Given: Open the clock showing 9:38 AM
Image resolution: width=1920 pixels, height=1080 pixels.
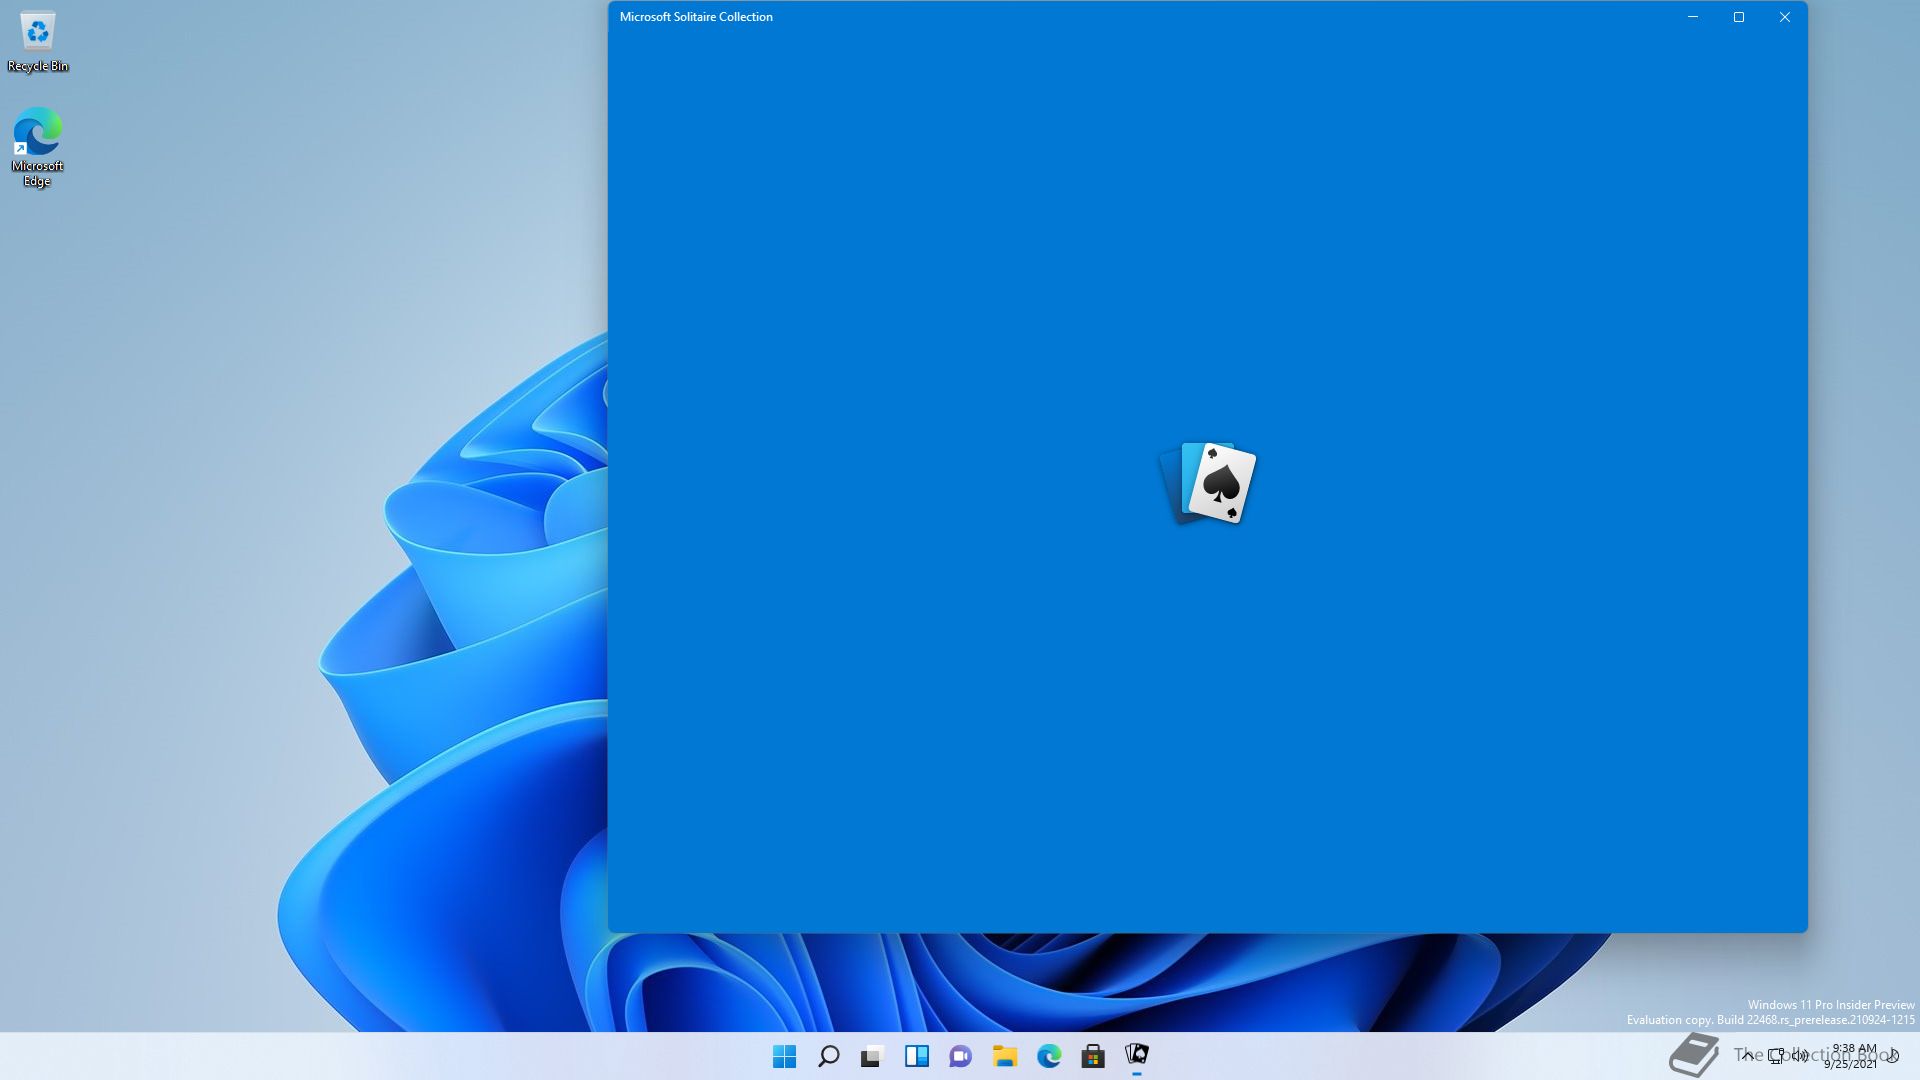Looking at the screenshot, I should [1852, 1056].
